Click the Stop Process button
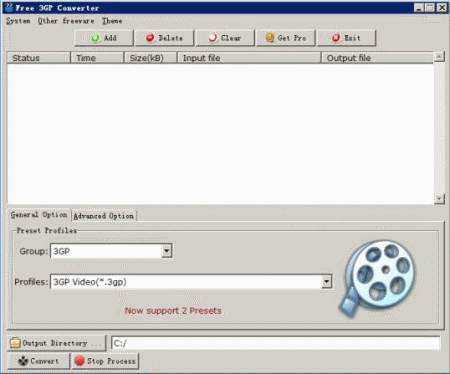The image size is (450, 374). pyautogui.click(x=105, y=361)
